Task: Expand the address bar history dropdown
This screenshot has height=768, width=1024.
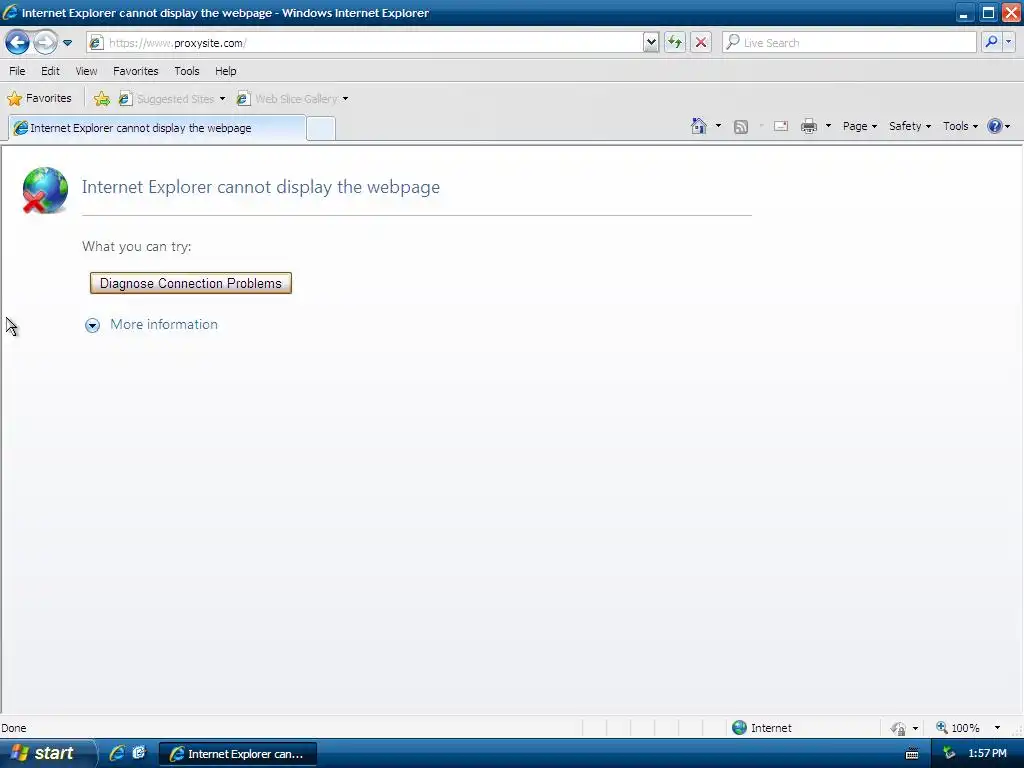Action: point(650,42)
